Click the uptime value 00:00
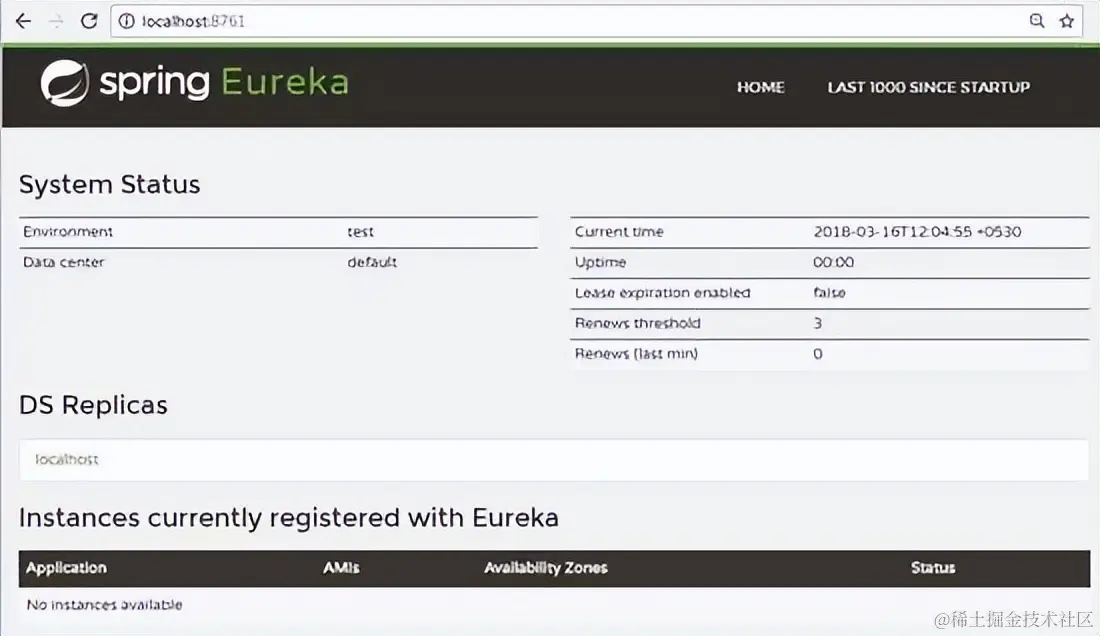Screen dimensions: 1100x636 833,262
